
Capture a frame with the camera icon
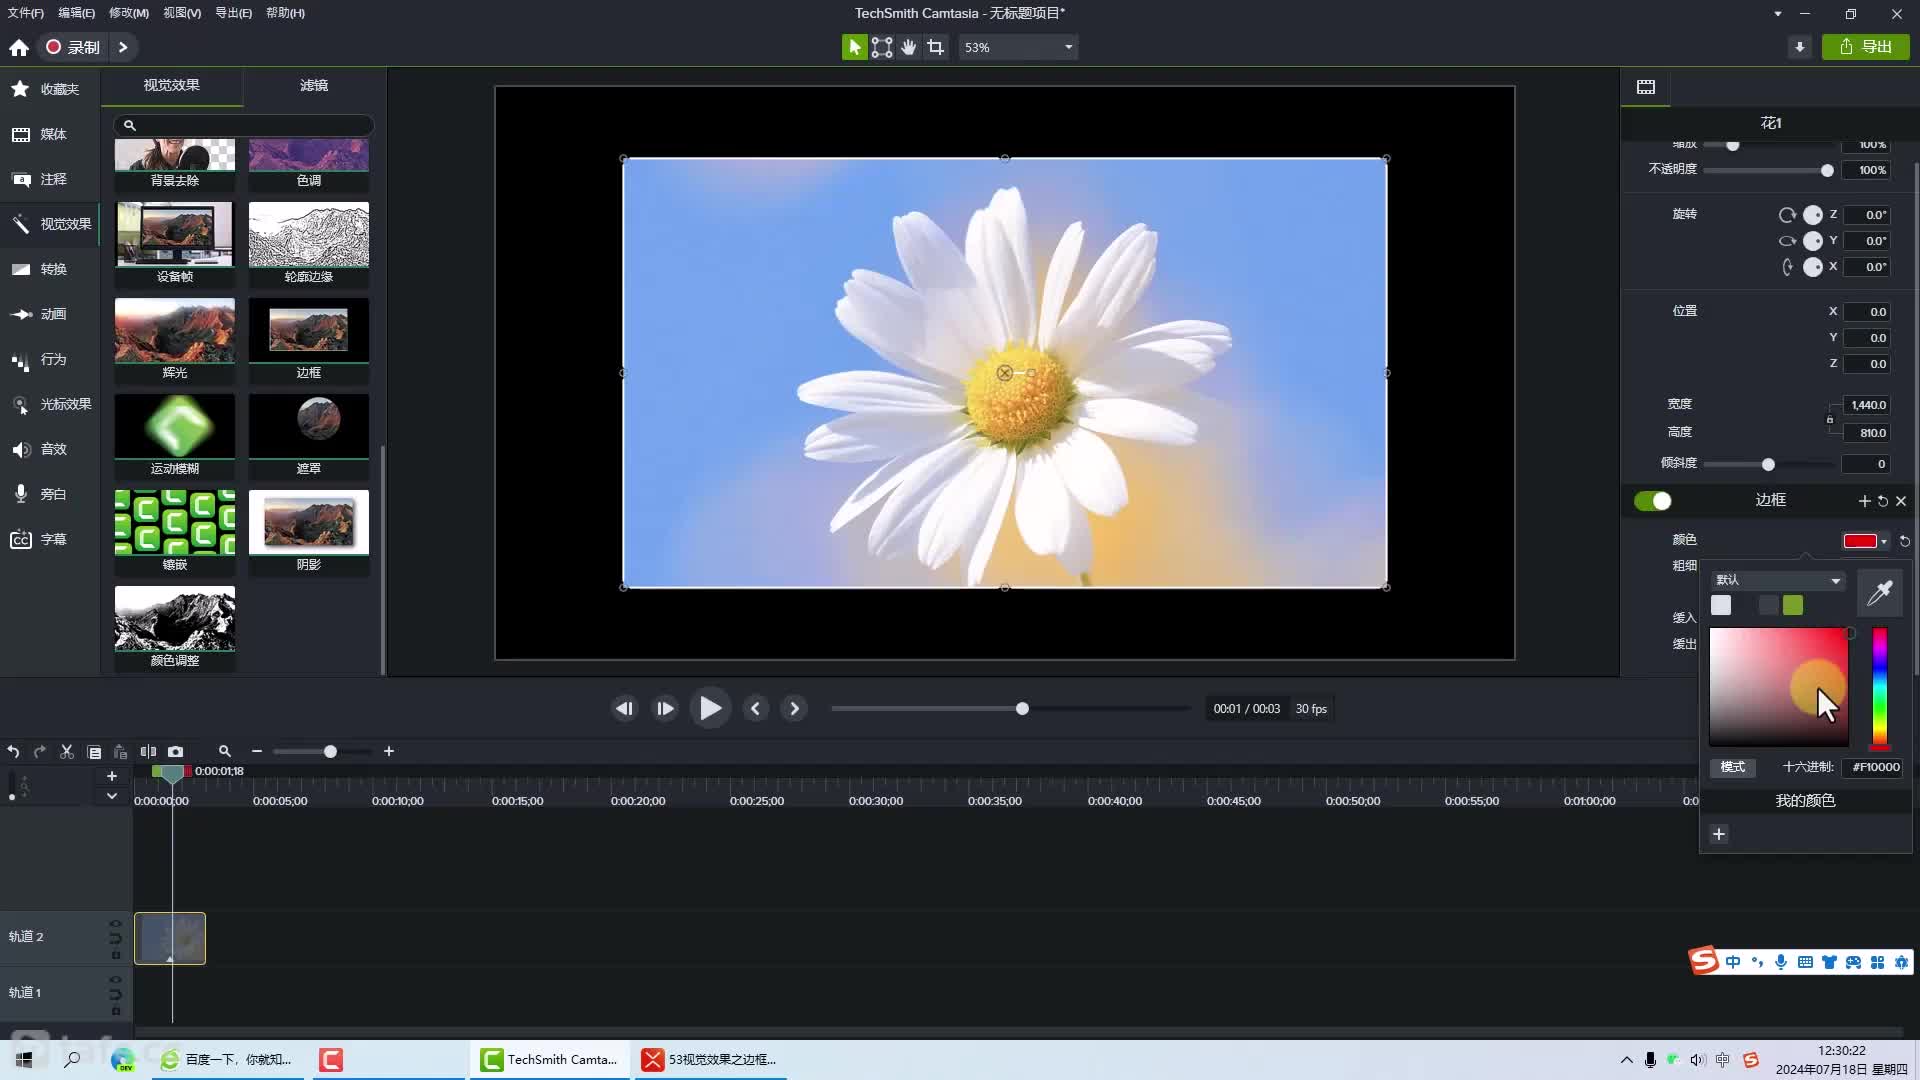coord(176,751)
